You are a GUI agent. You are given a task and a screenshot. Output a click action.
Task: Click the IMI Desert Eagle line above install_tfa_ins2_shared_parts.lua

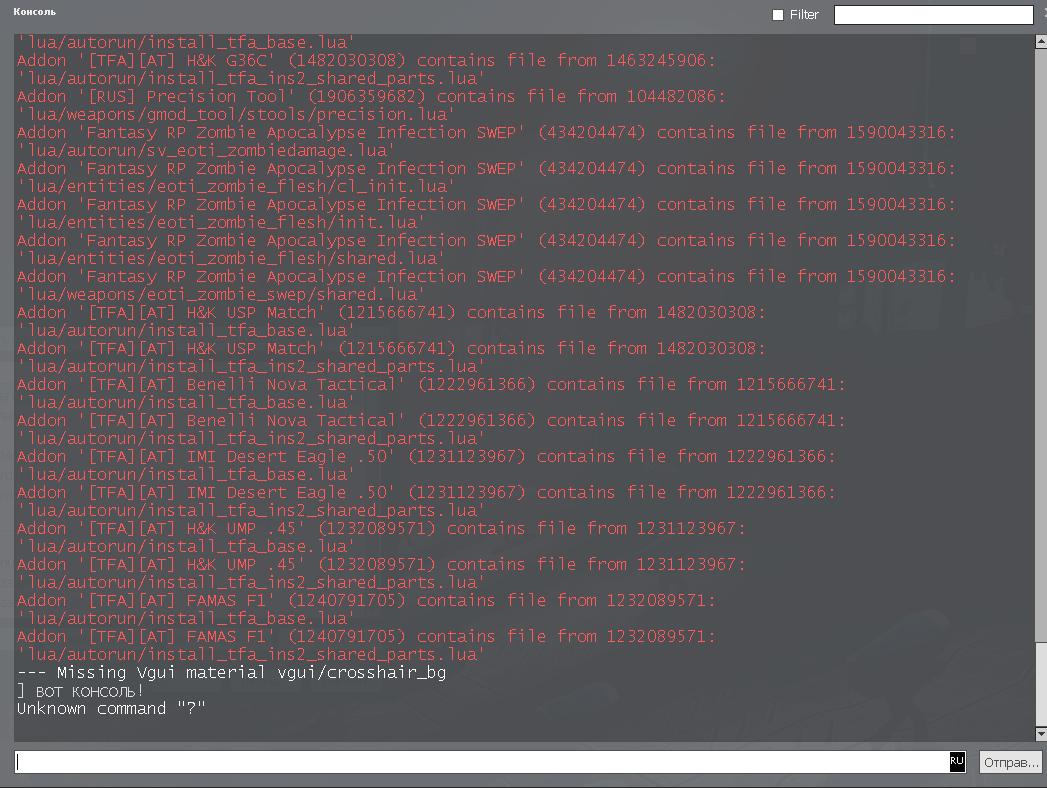coord(426,492)
